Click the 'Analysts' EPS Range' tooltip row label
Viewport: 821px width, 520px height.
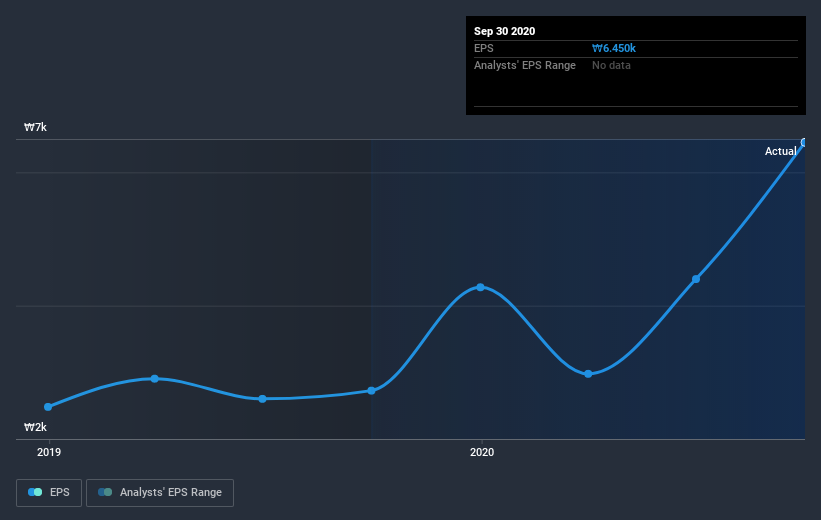(x=525, y=65)
